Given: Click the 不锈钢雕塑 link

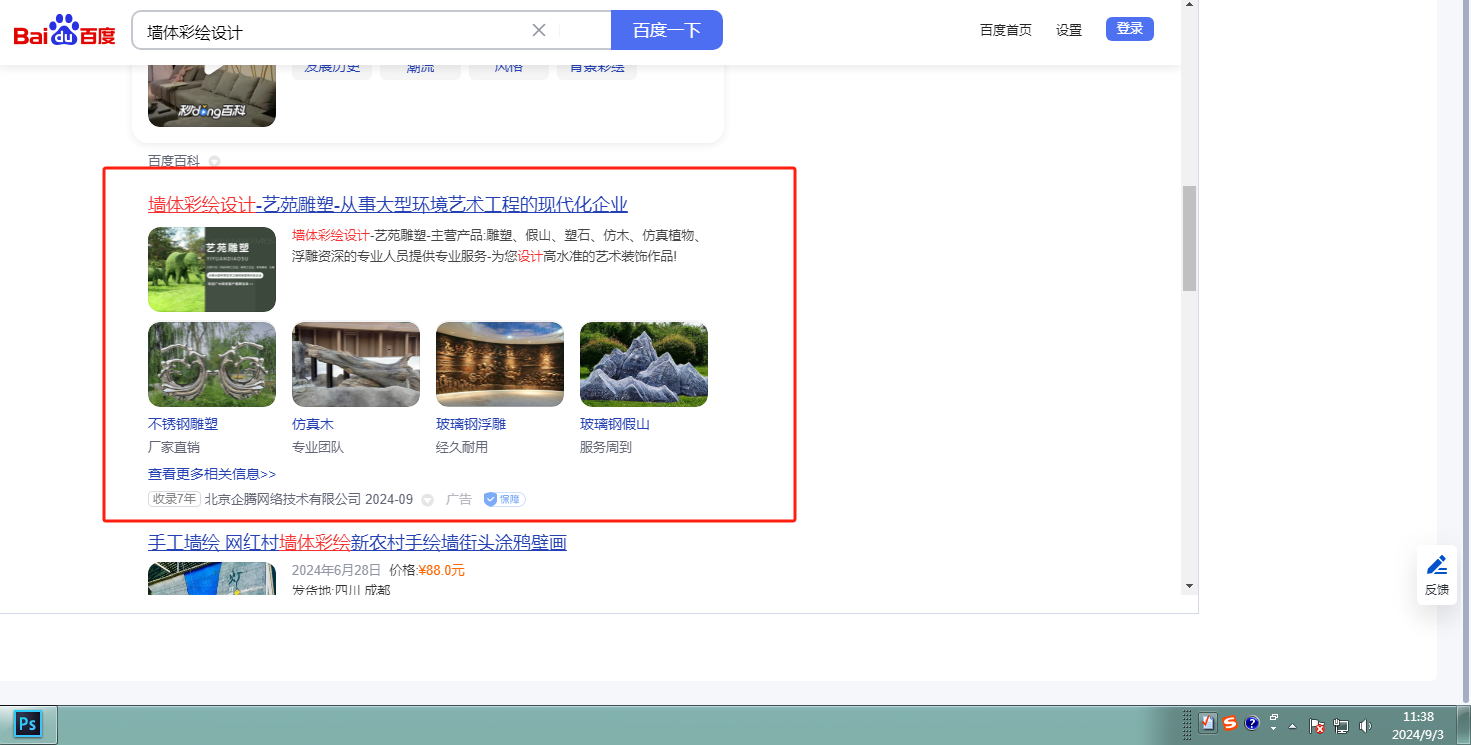Looking at the screenshot, I should pos(183,424).
